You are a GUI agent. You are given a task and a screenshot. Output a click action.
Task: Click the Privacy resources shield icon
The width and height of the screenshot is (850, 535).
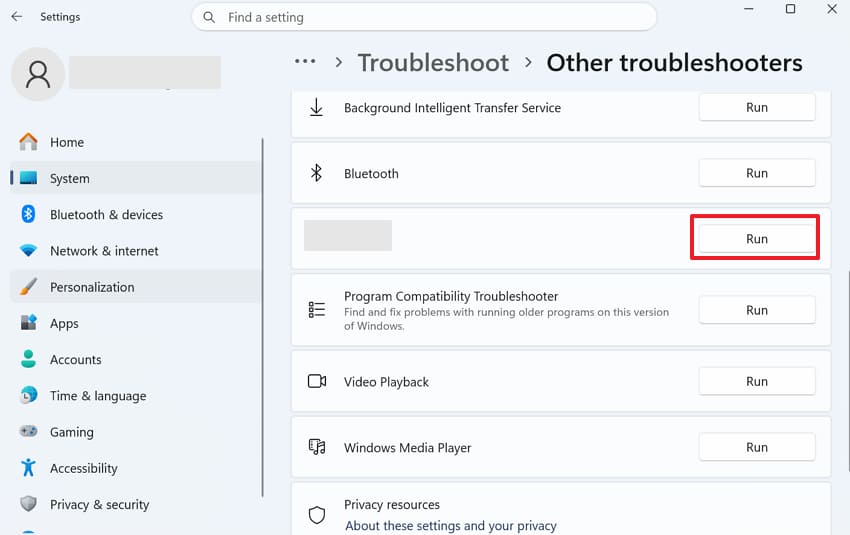tap(317, 515)
